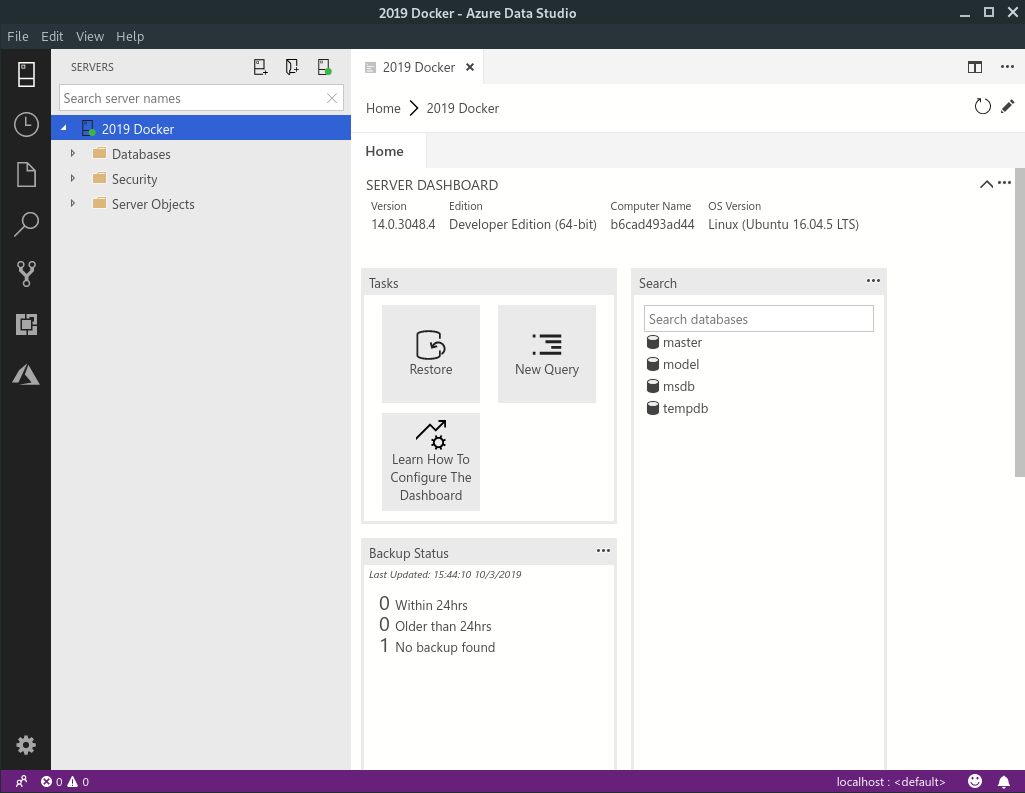Open Extensions icon in activity bar
The width and height of the screenshot is (1025, 793).
tap(25, 324)
